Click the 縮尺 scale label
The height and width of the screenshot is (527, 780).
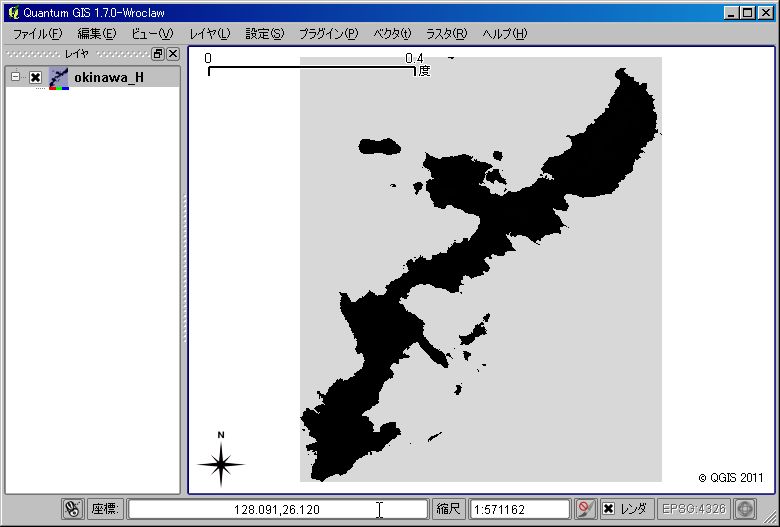click(x=448, y=509)
